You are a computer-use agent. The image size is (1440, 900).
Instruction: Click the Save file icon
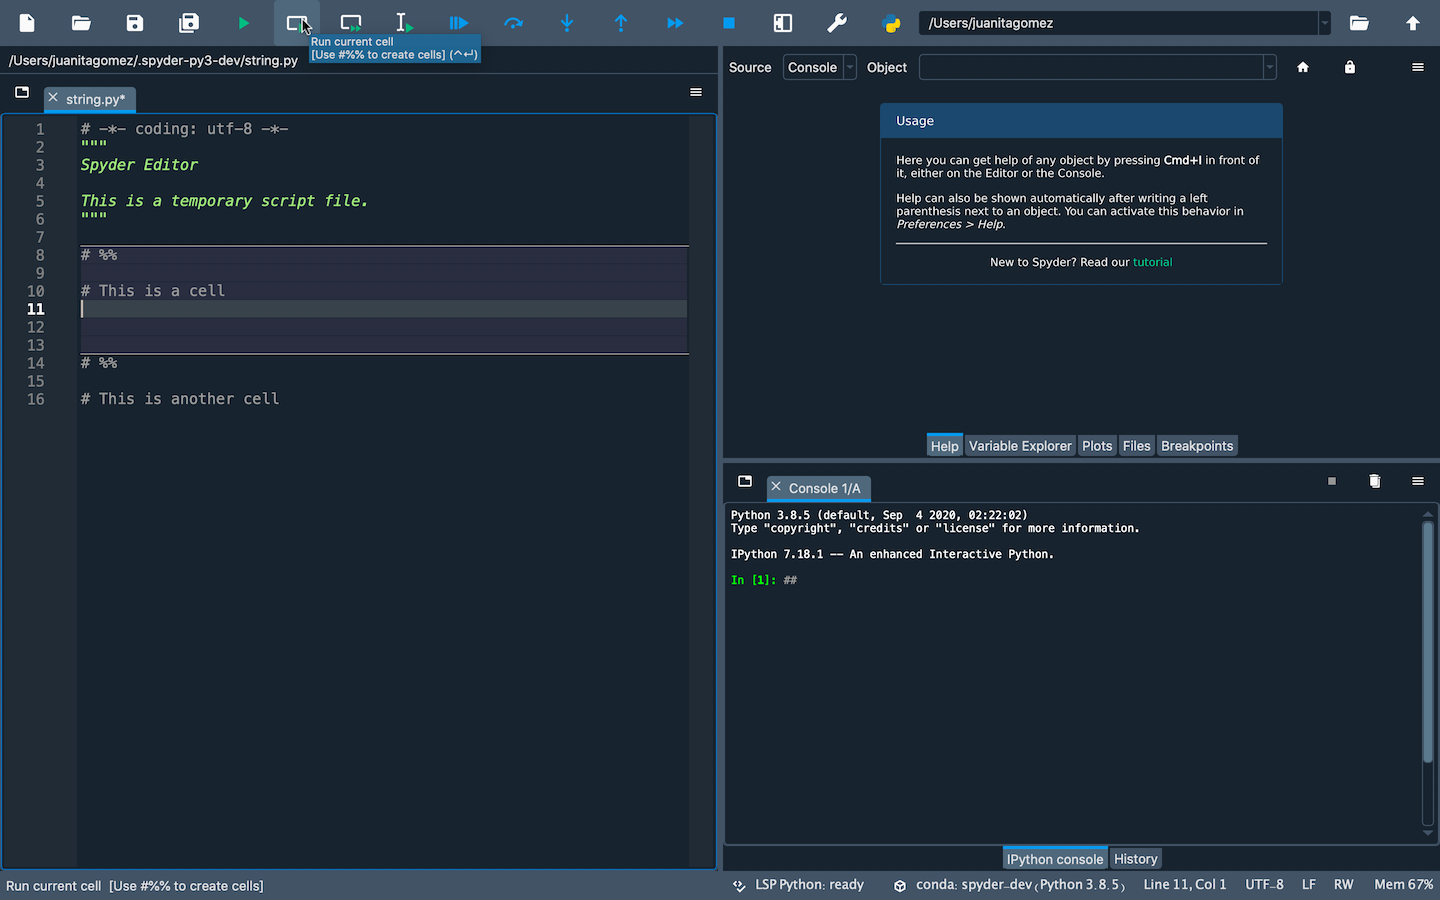tap(135, 23)
